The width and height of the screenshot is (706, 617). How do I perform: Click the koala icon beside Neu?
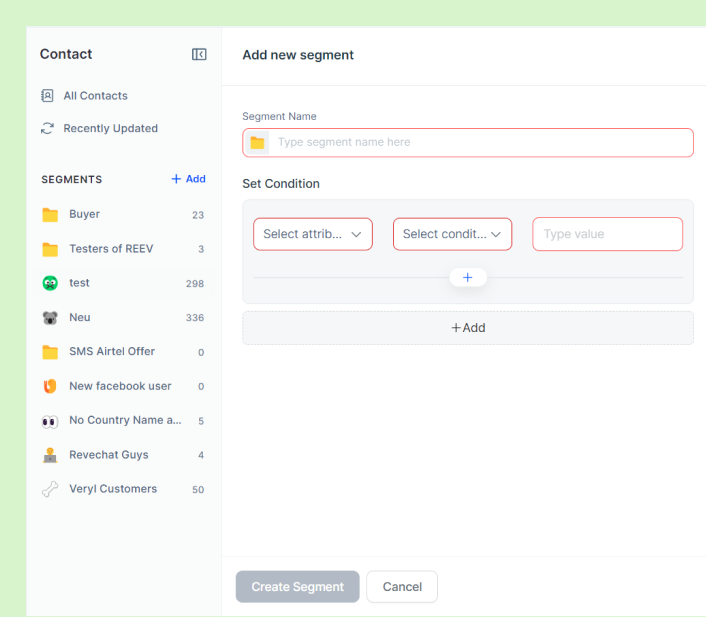50,318
